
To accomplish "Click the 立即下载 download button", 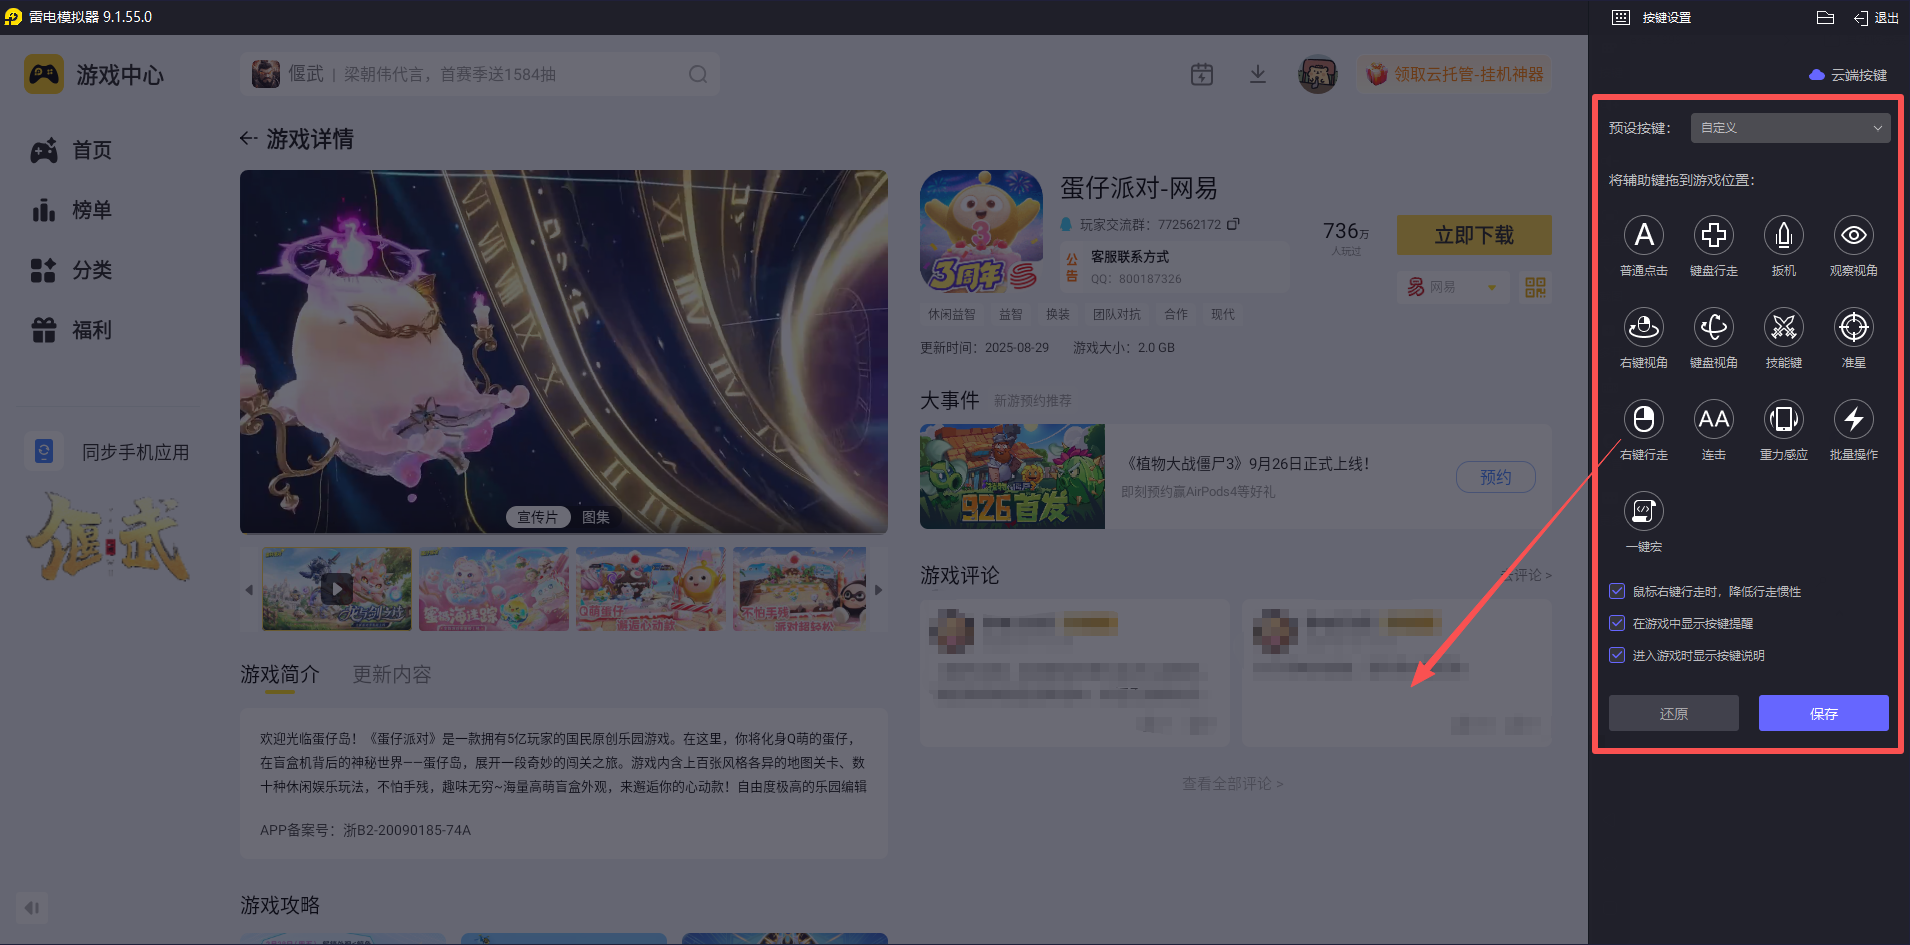I will click(1474, 235).
